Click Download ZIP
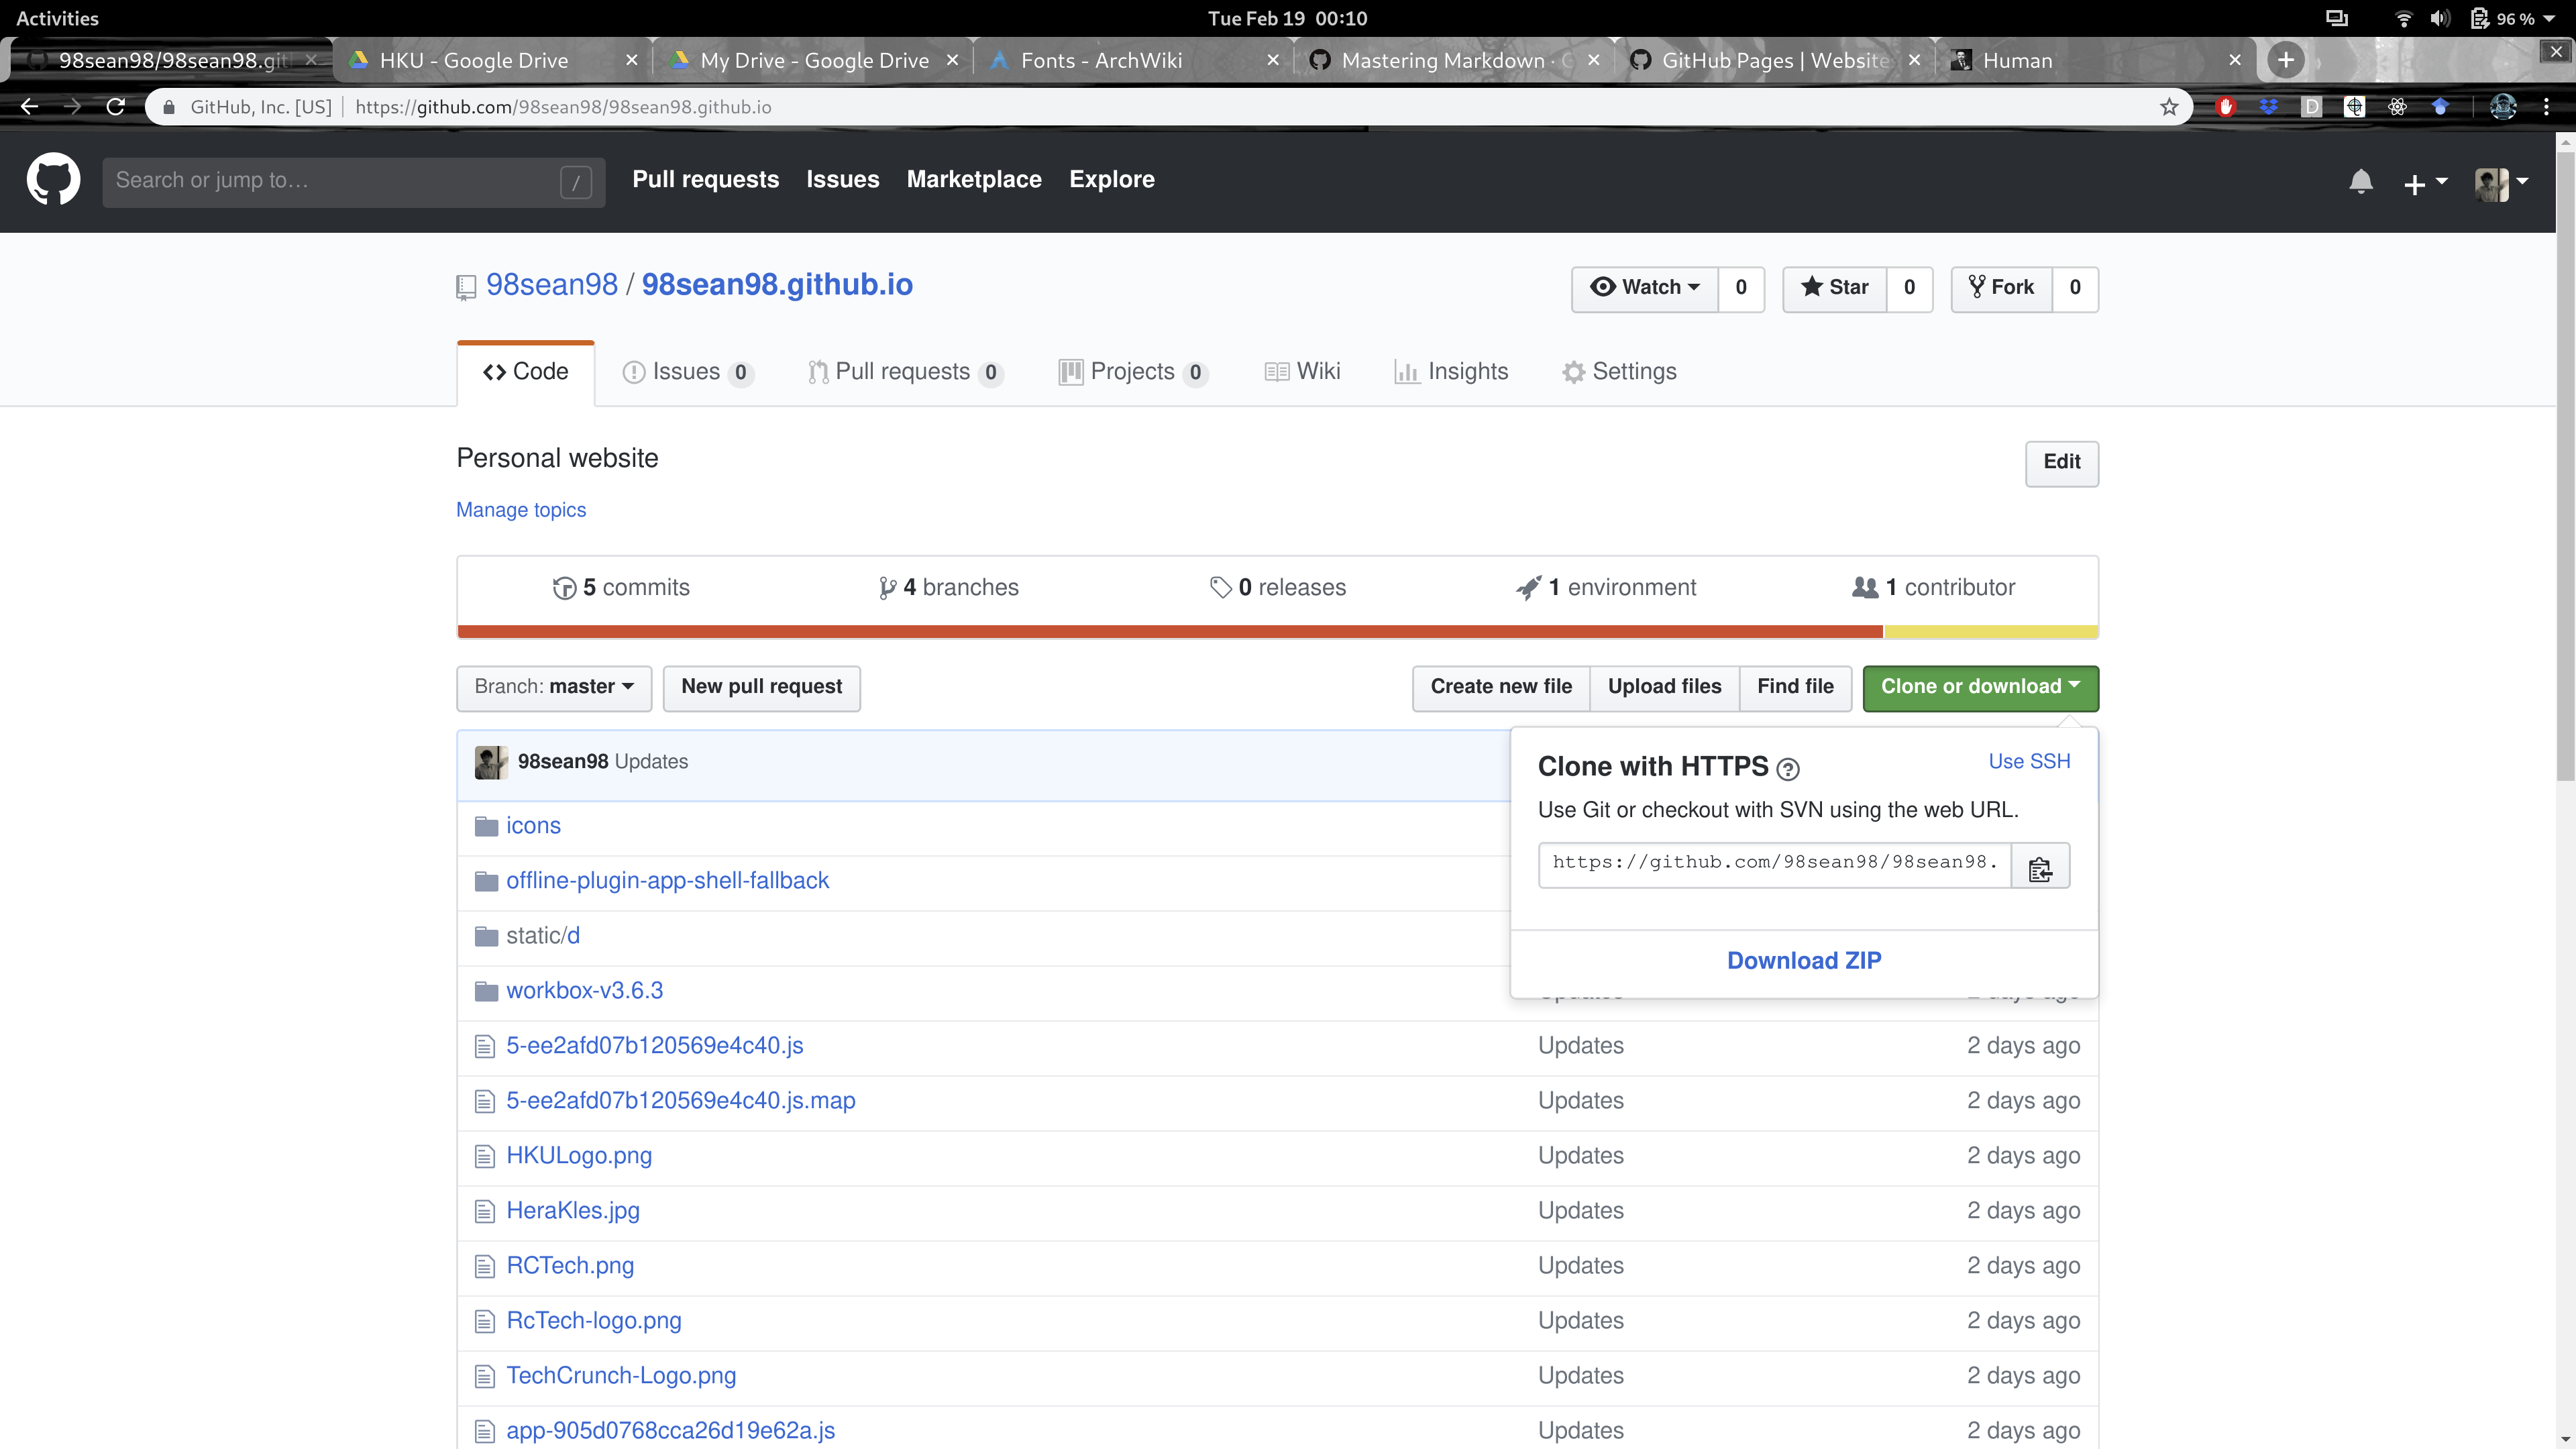 1804,962
